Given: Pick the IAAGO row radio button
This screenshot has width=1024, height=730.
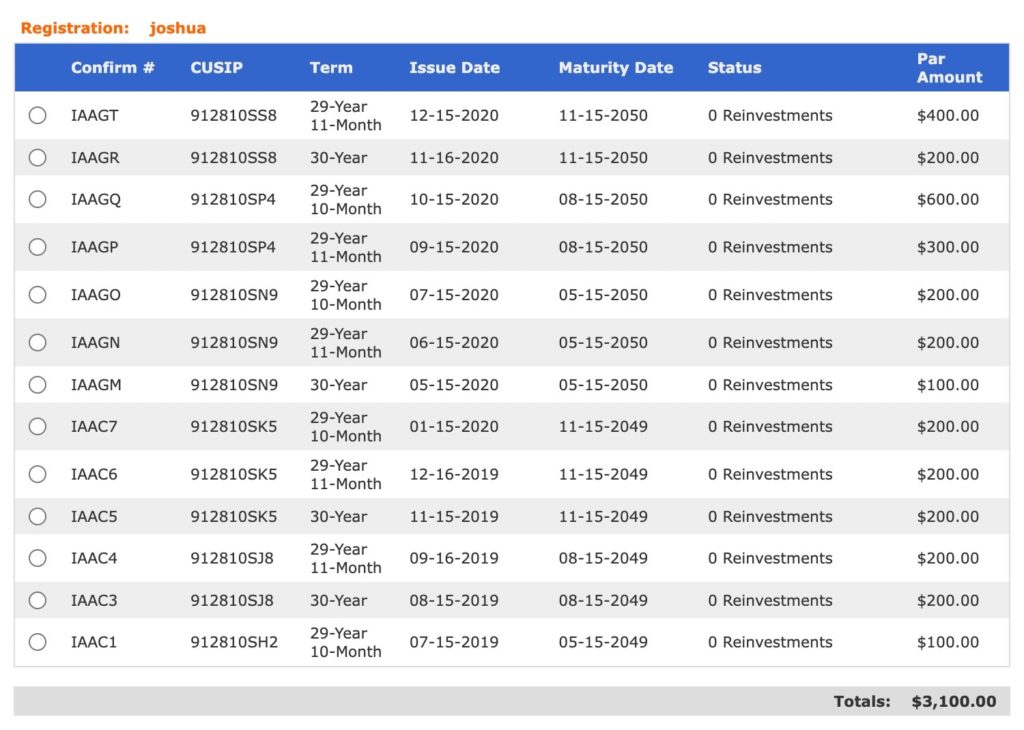Looking at the screenshot, I should point(37,295).
